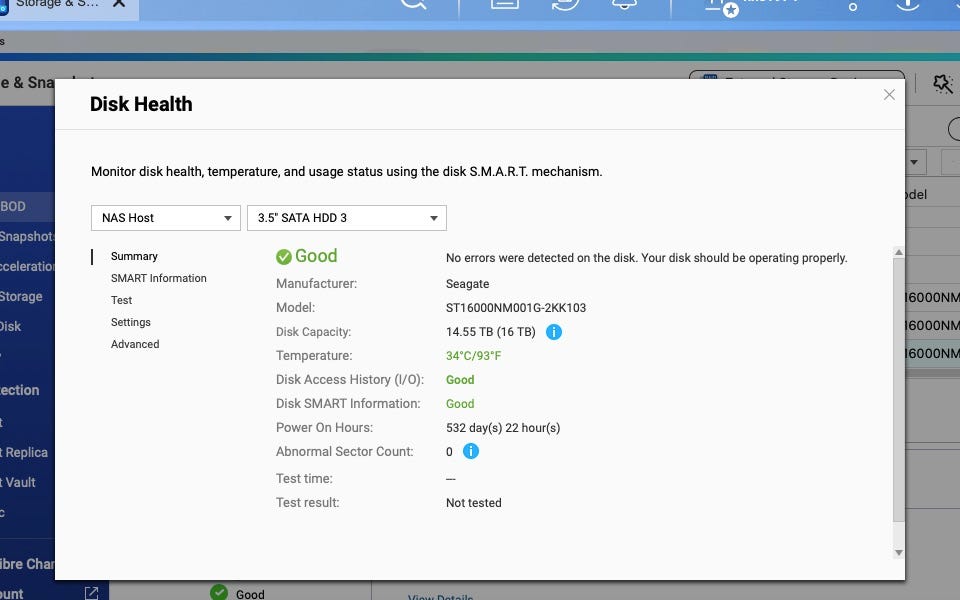Open notifications with the bell icon

(x=626, y=4)
